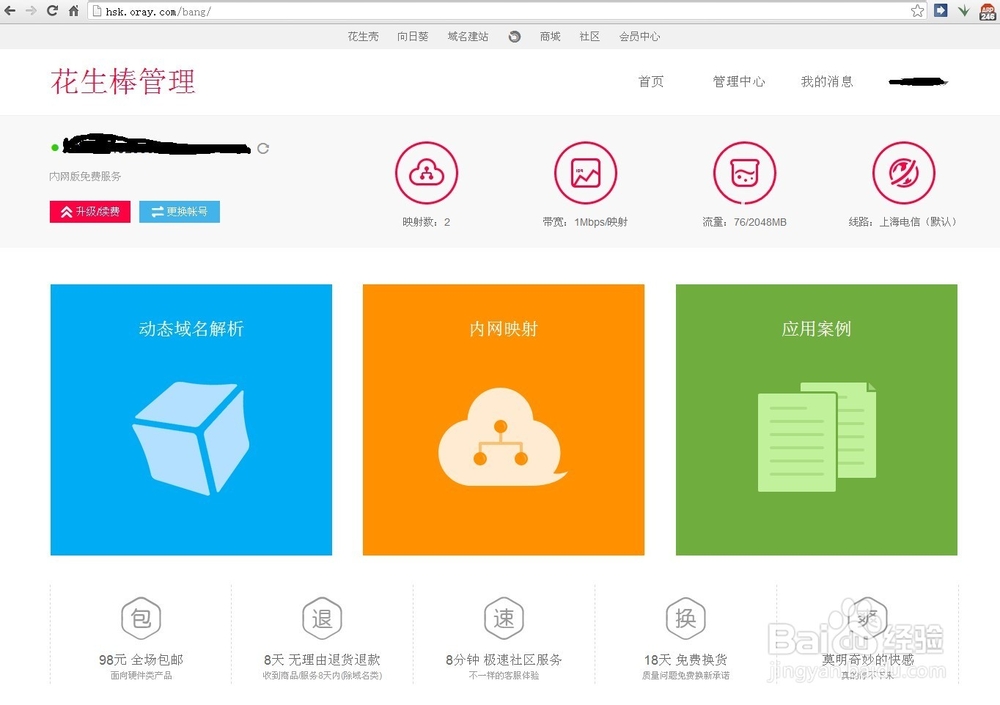Viewport: 1000px width, 705px height.
Task: Open 会员中心 in the top navigation
Action: [x=639, y=36]
